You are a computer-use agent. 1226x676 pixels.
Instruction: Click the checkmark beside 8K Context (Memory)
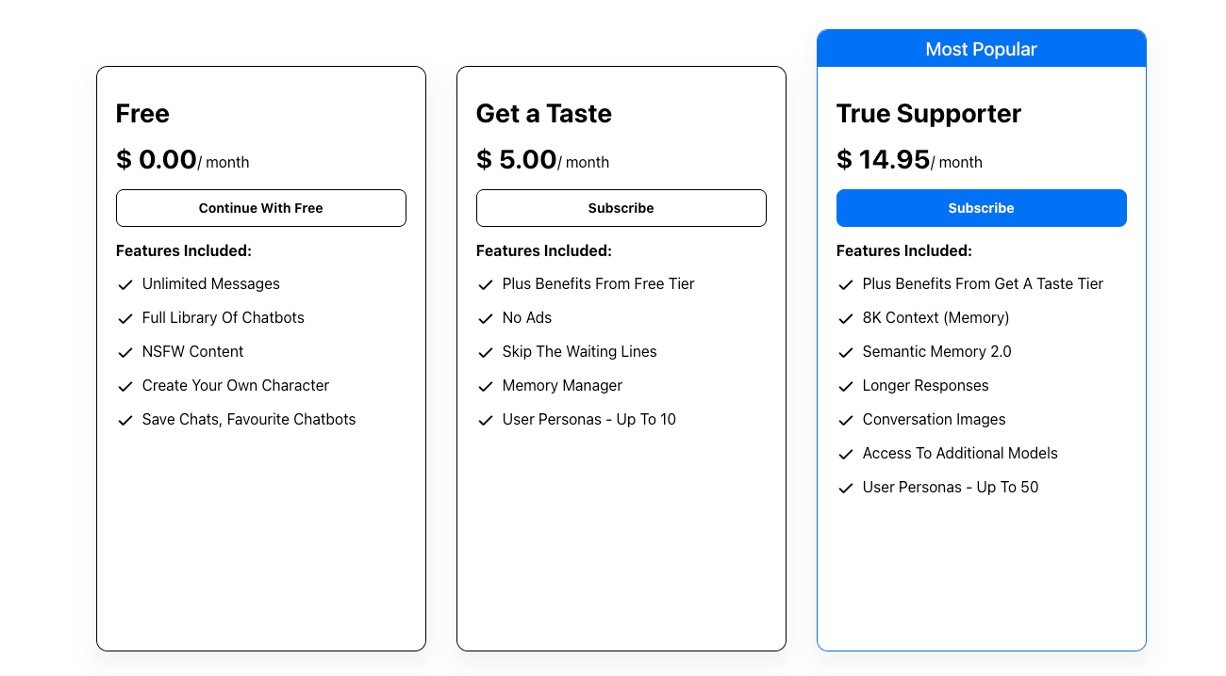(x=845, y=319)
